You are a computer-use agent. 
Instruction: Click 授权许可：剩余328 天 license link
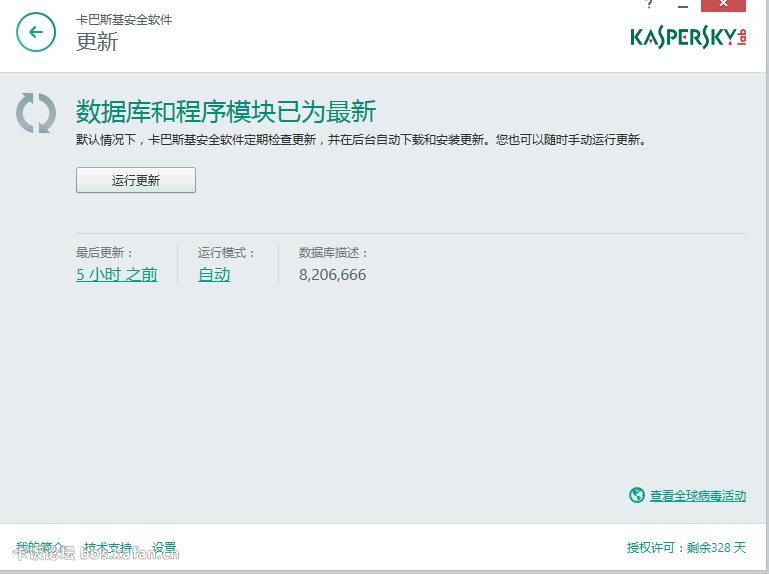[x=686, y=548]
